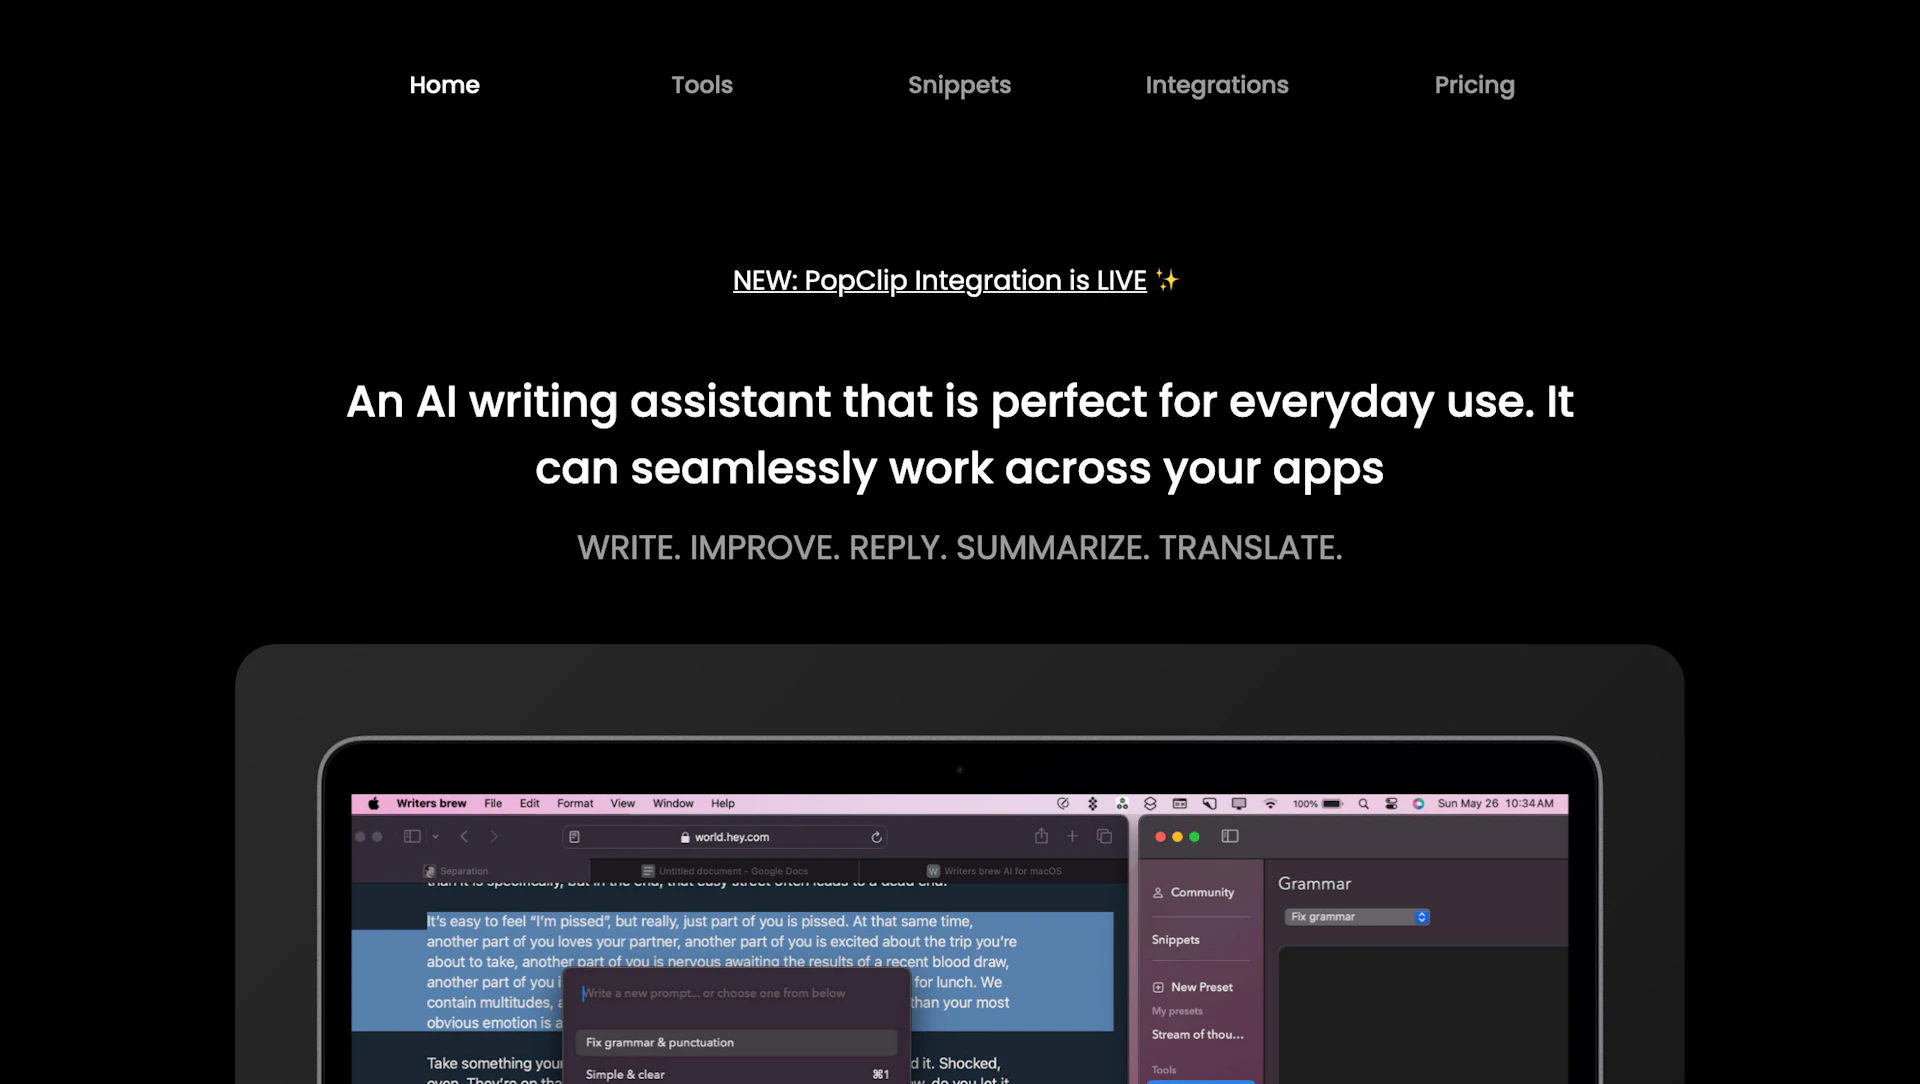Click the 'WRITE. IMPROVE. REPLY.' tagline
The image size is (1920, 1084).
959,548
